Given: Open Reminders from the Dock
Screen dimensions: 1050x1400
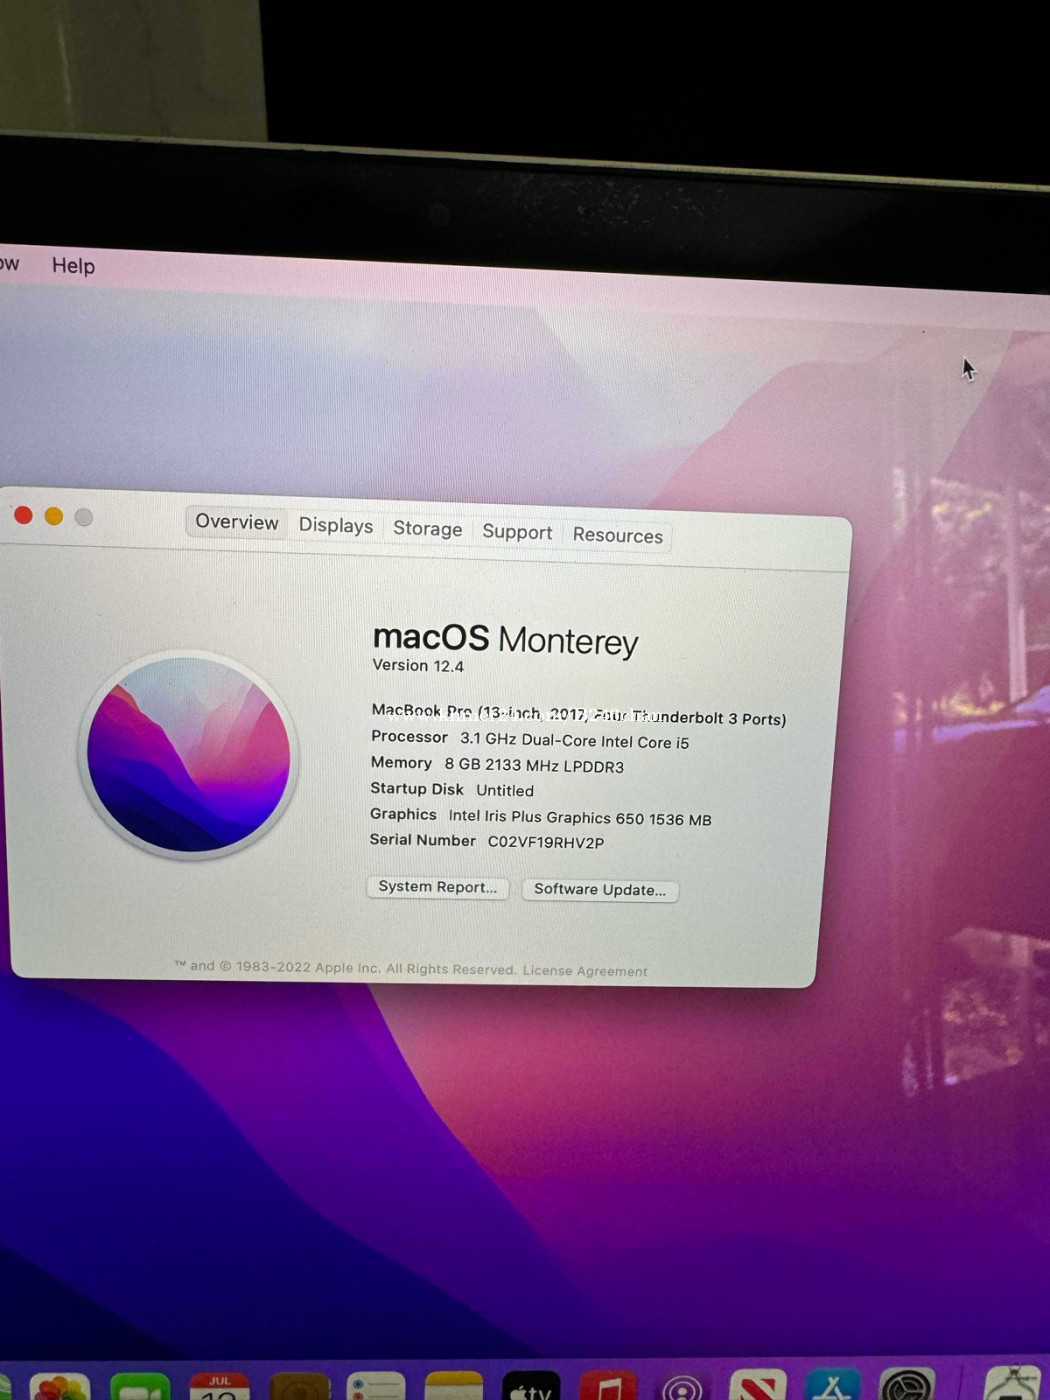Looking at the screenshot, I should 376,1387.
